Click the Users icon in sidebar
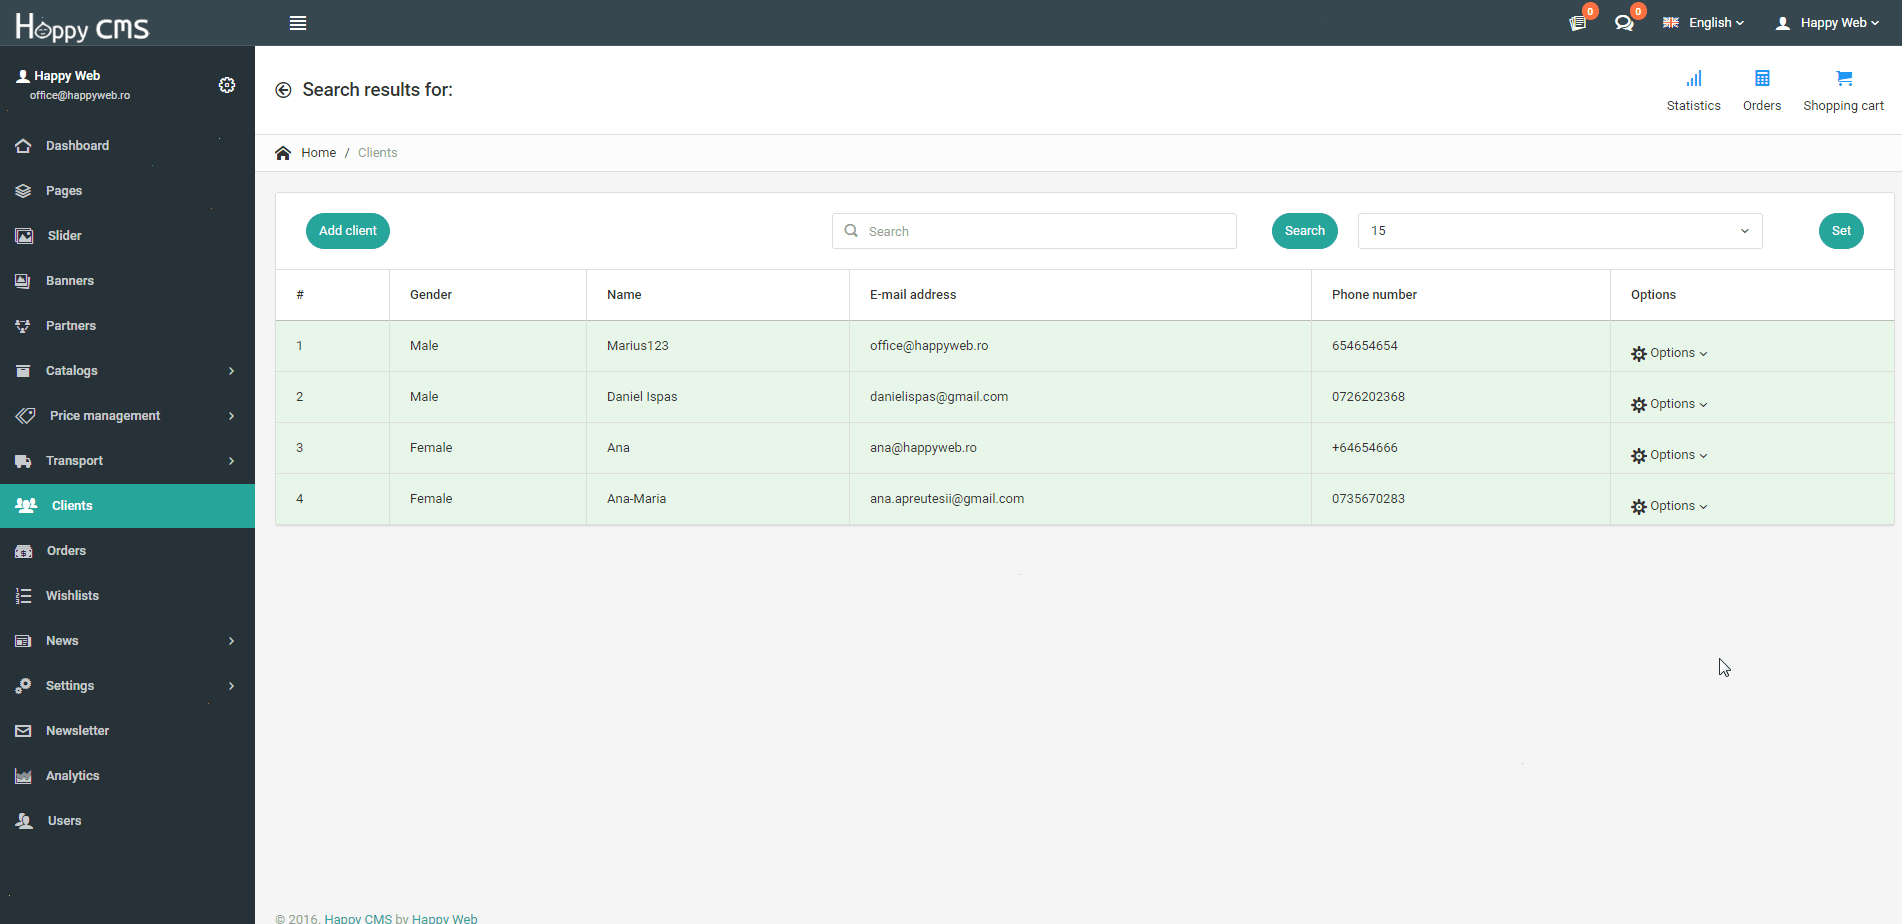Image resolution: width=1902 pixels, height=924 pixels. pyautogui.click(x=24, y=821)
